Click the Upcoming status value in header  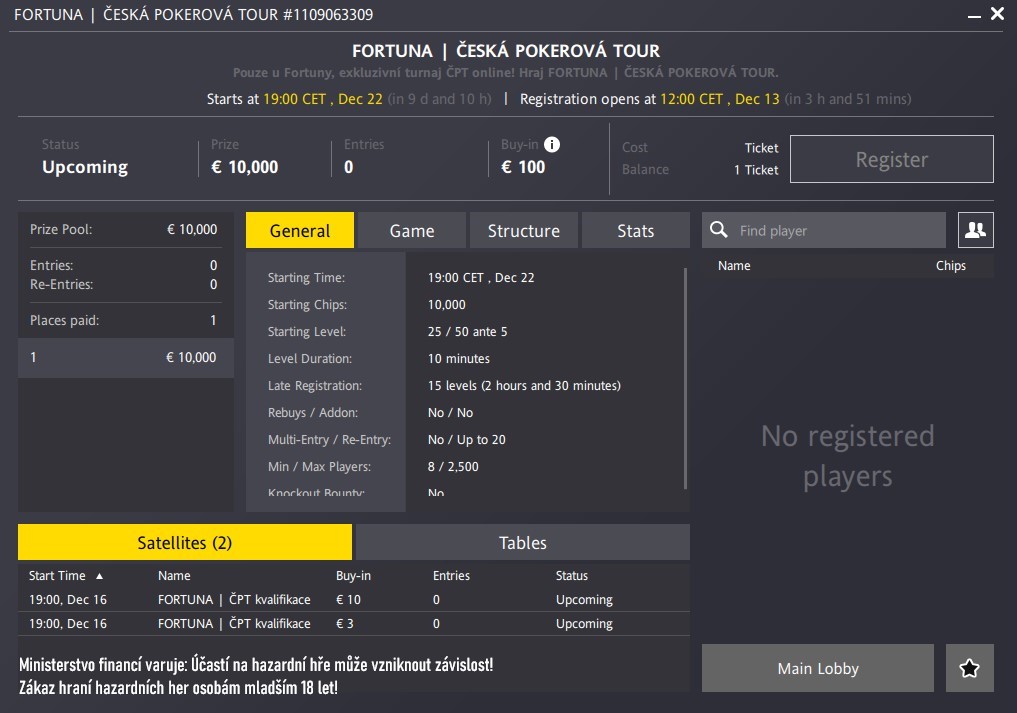85,167
